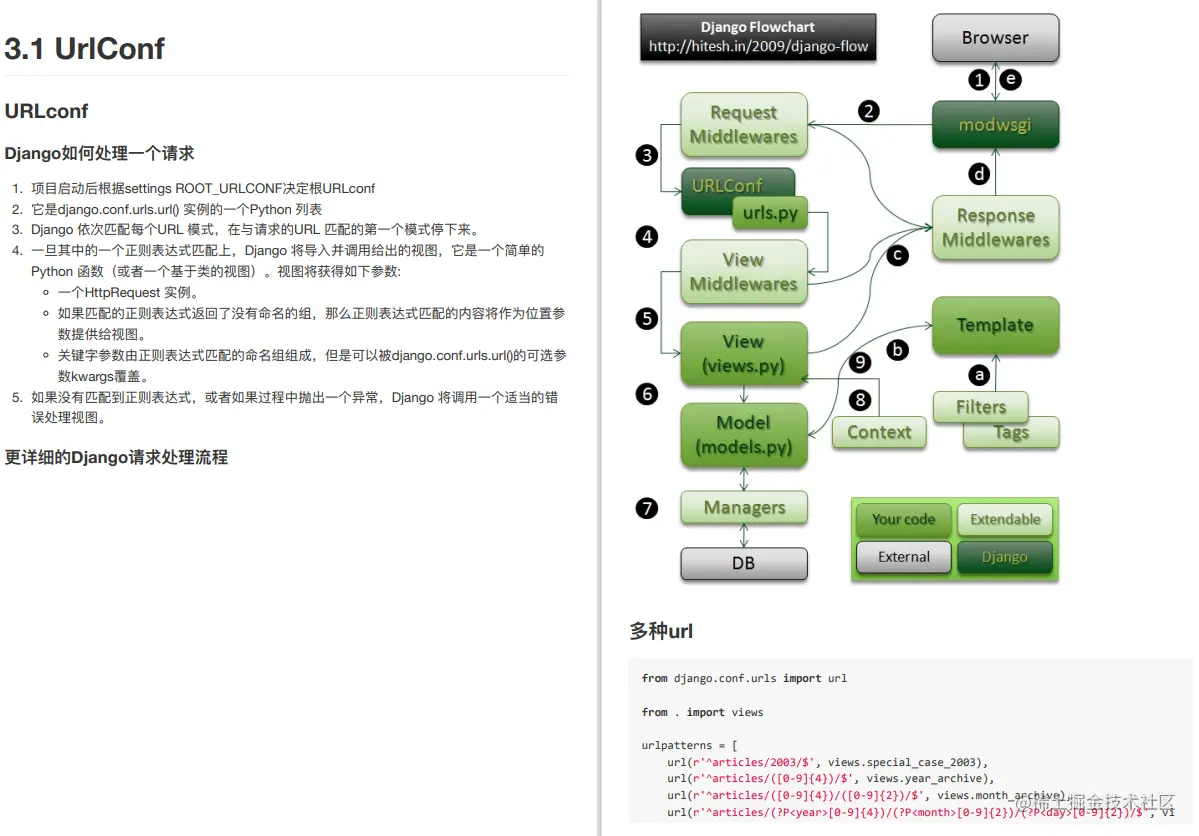
Task: Select the Request Middlewares node
Action: tap(743, 125)
